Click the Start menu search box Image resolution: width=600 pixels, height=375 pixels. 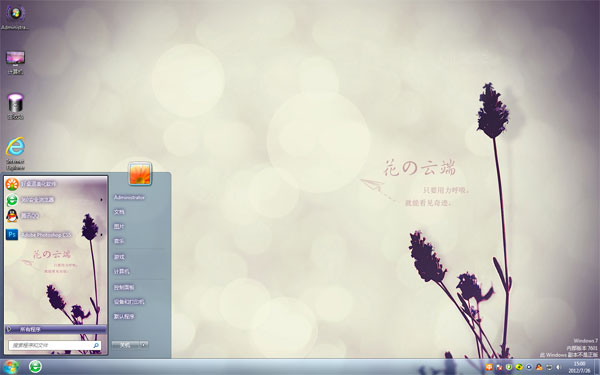(55, 345)
